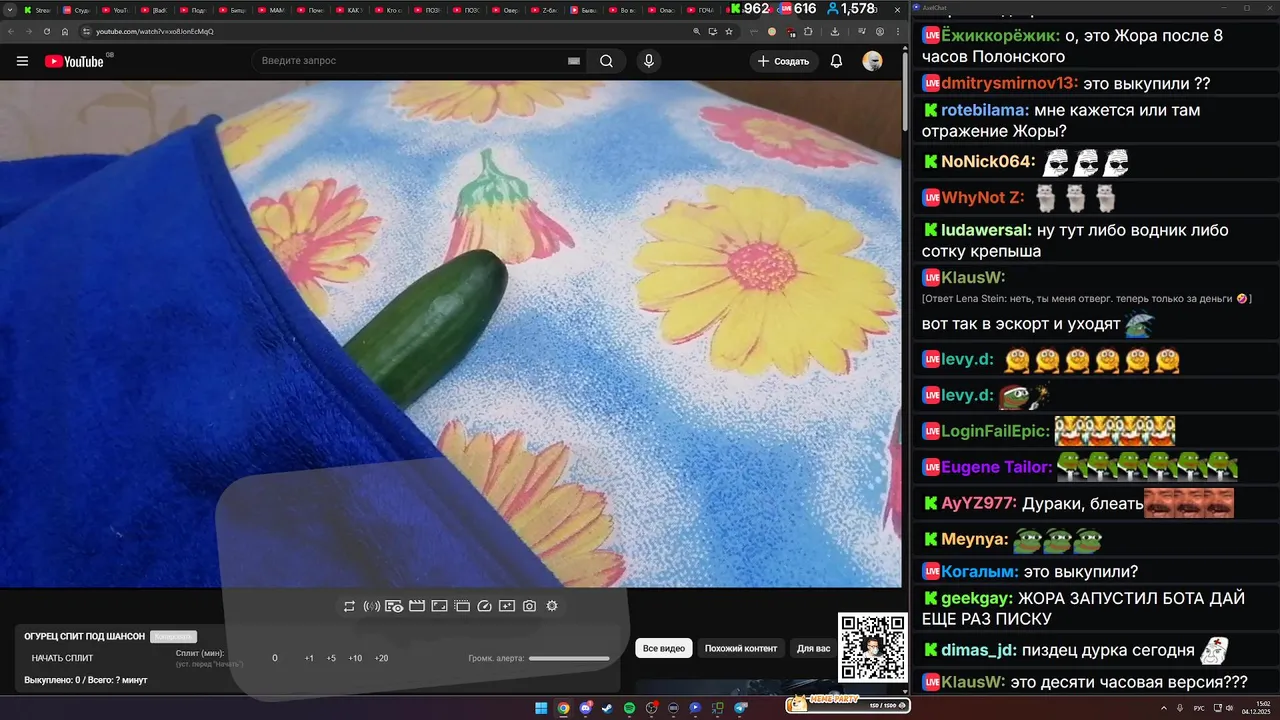The height and width of the screenshot is (720, 1280).
Task: Go to the YouTube home logo
Action: 75,61
